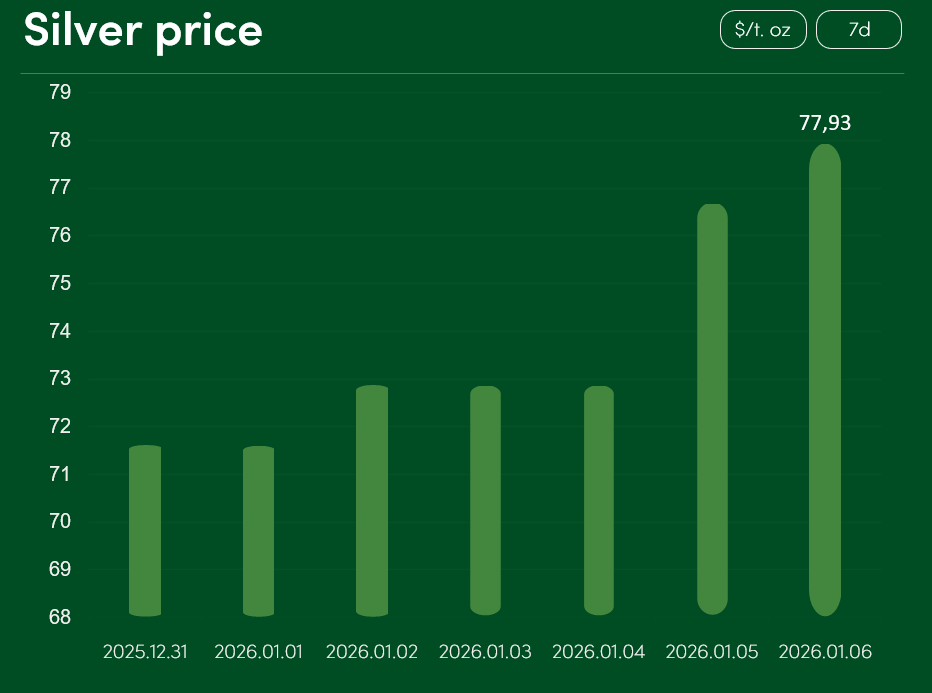Click the 68 y-axis label

[x=60, y=617]
